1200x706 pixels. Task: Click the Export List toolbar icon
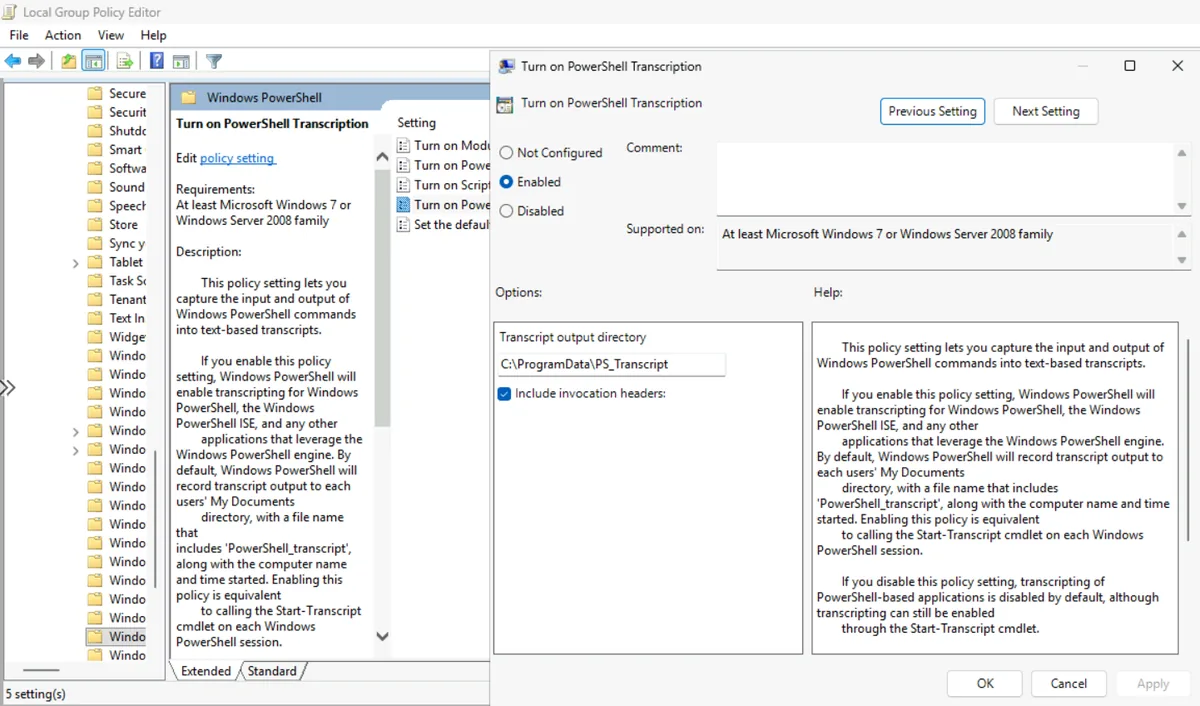[125, 61]
